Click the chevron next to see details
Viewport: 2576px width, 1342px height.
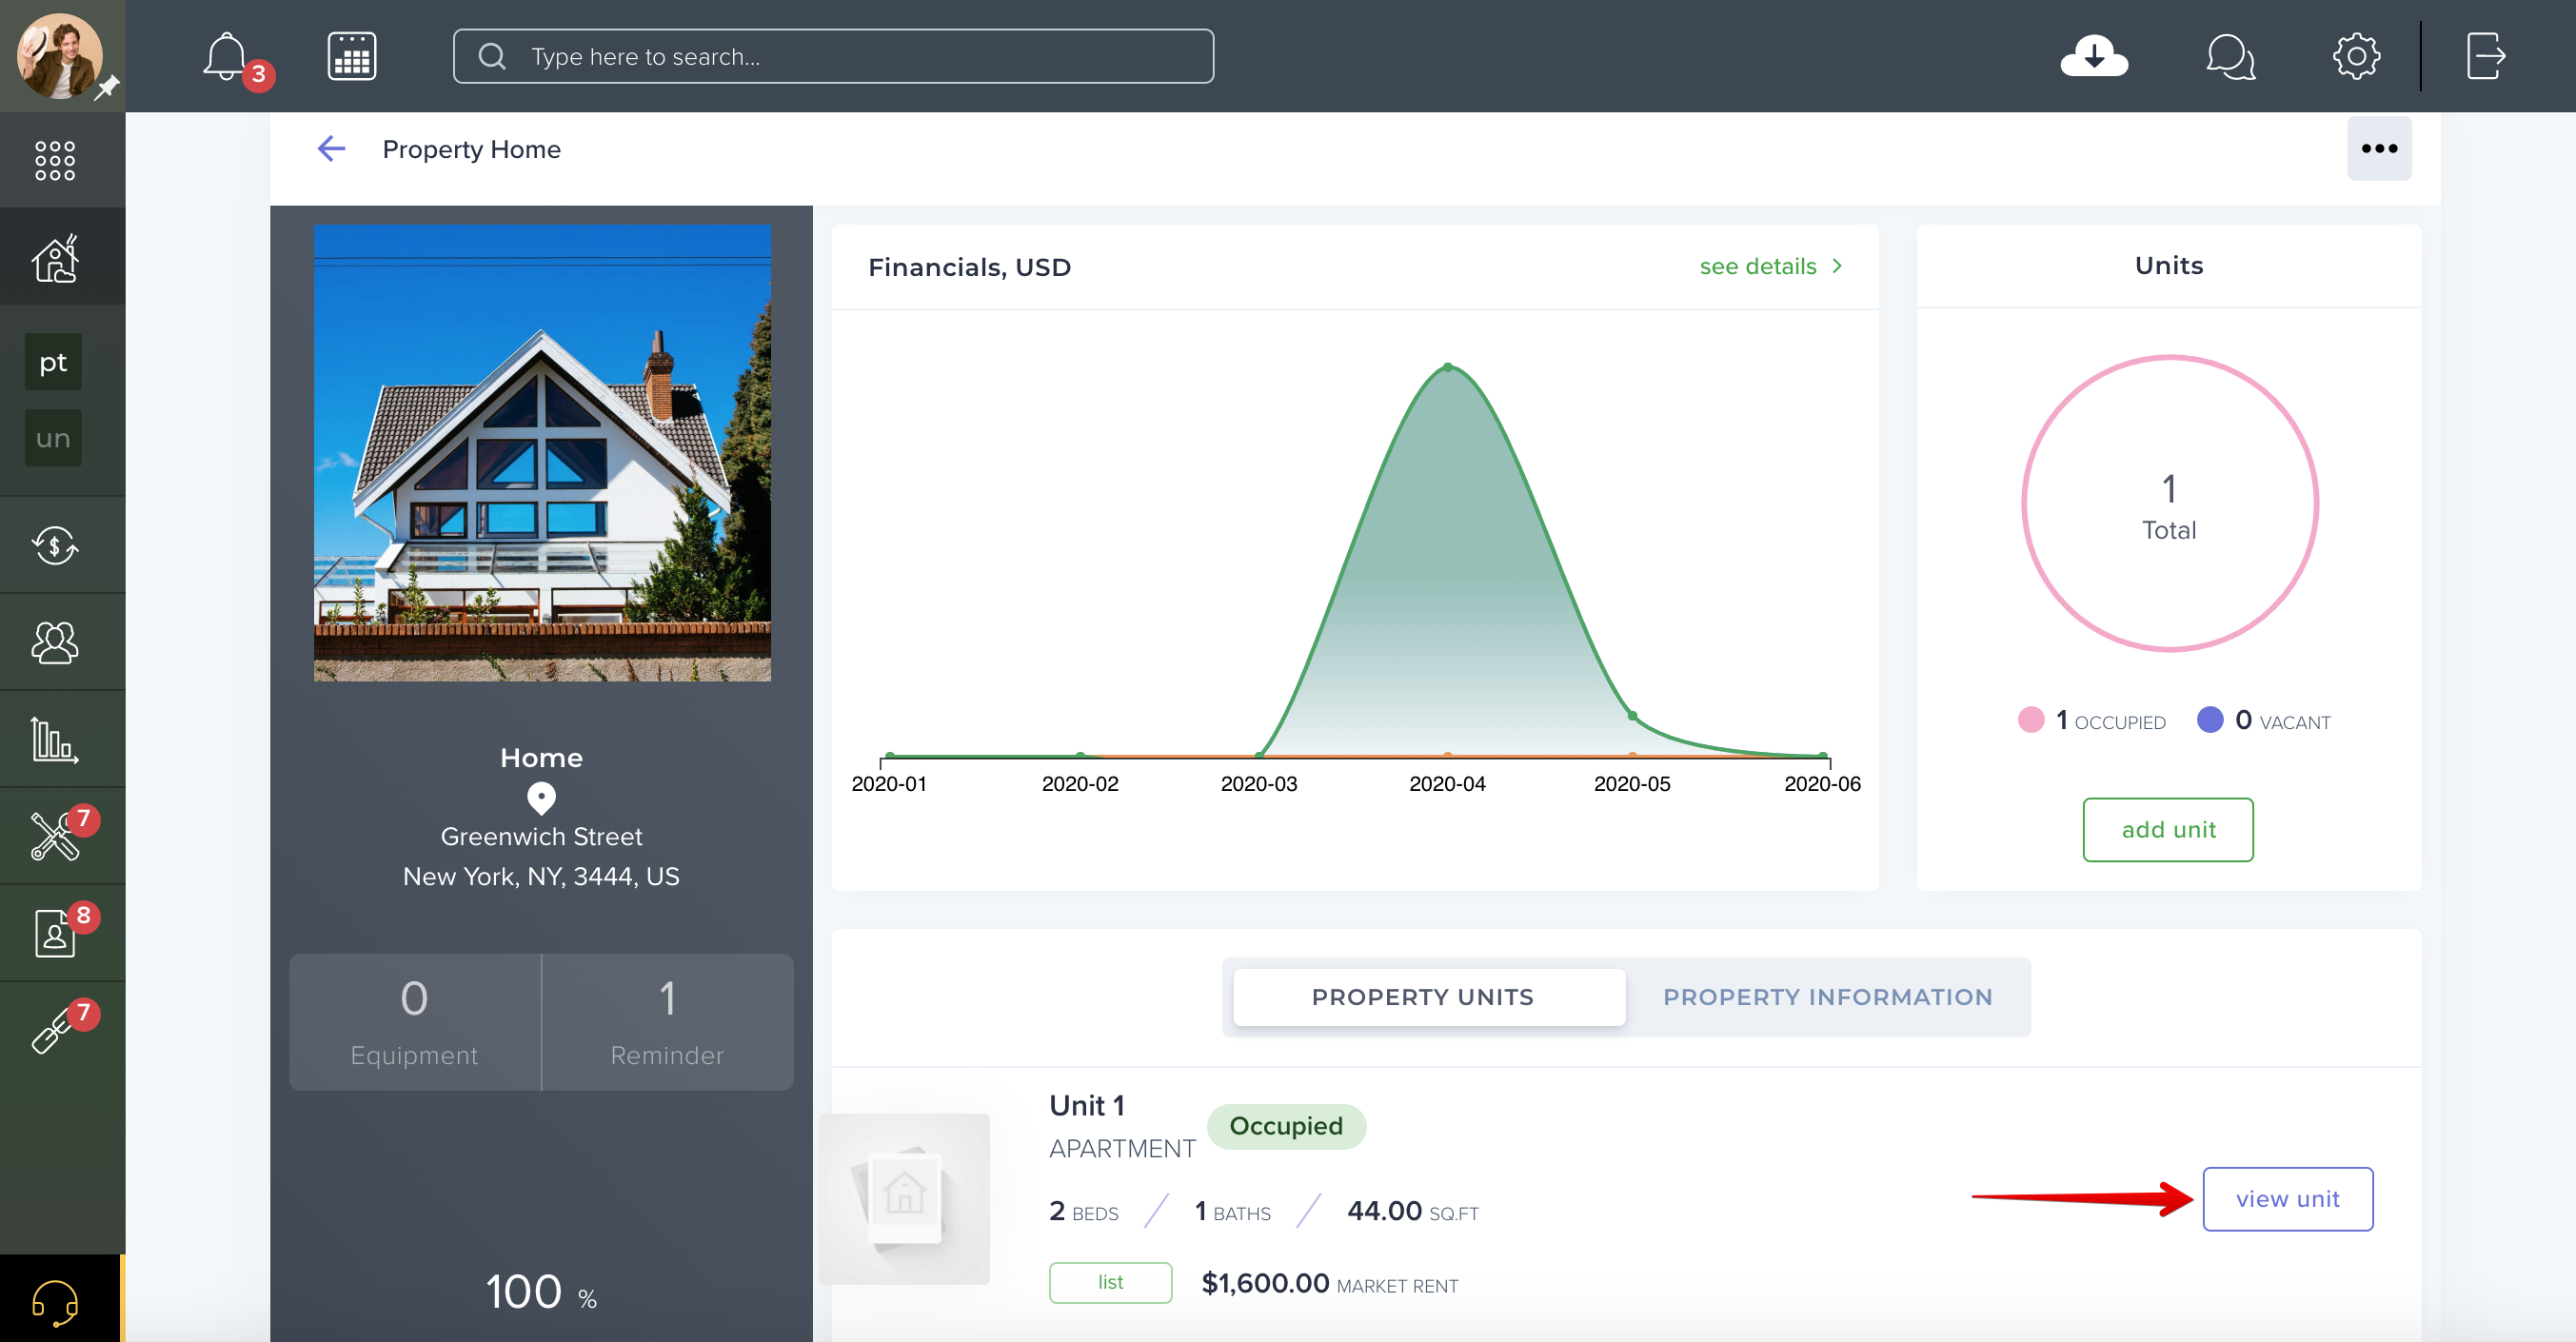[x=1837, y=266]
